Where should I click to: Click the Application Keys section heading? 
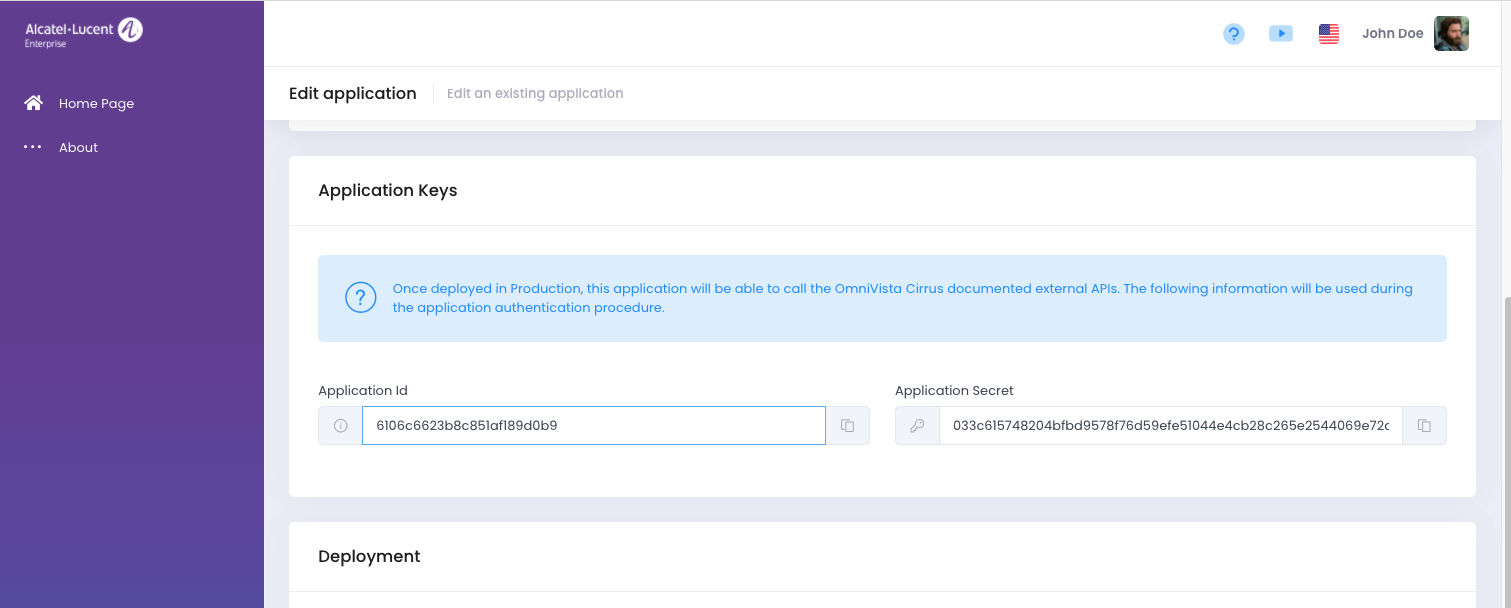click(x=387, y=190)
